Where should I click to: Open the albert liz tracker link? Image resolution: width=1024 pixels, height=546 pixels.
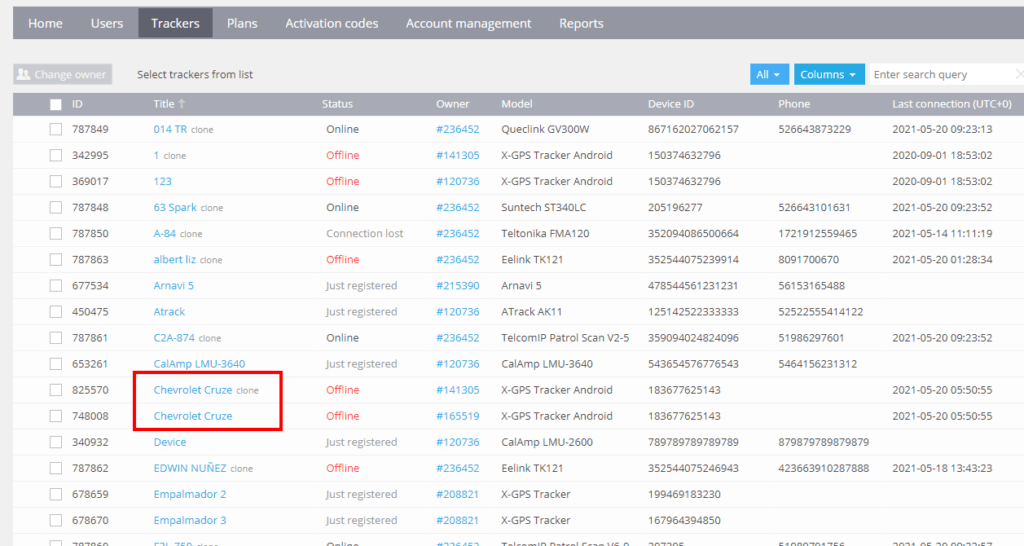tap(174, 260)
